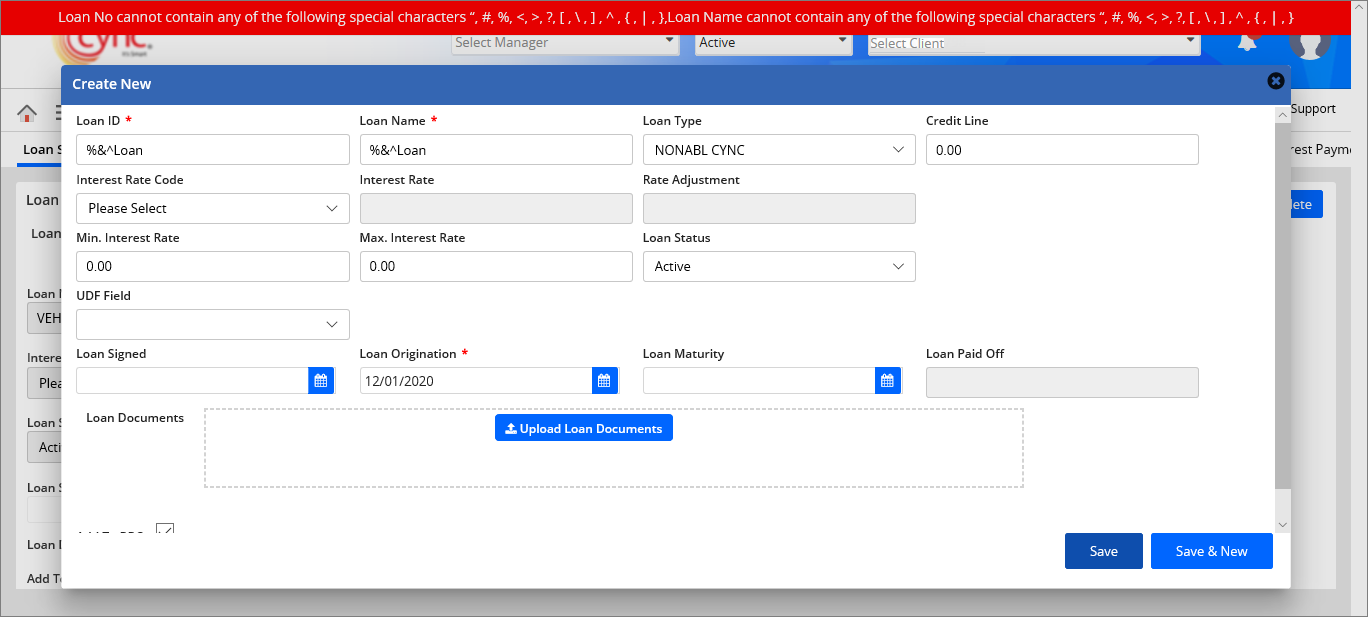The image size is (1368, 617).
Task: Click the Save button
Action: tap(1103, 551)
